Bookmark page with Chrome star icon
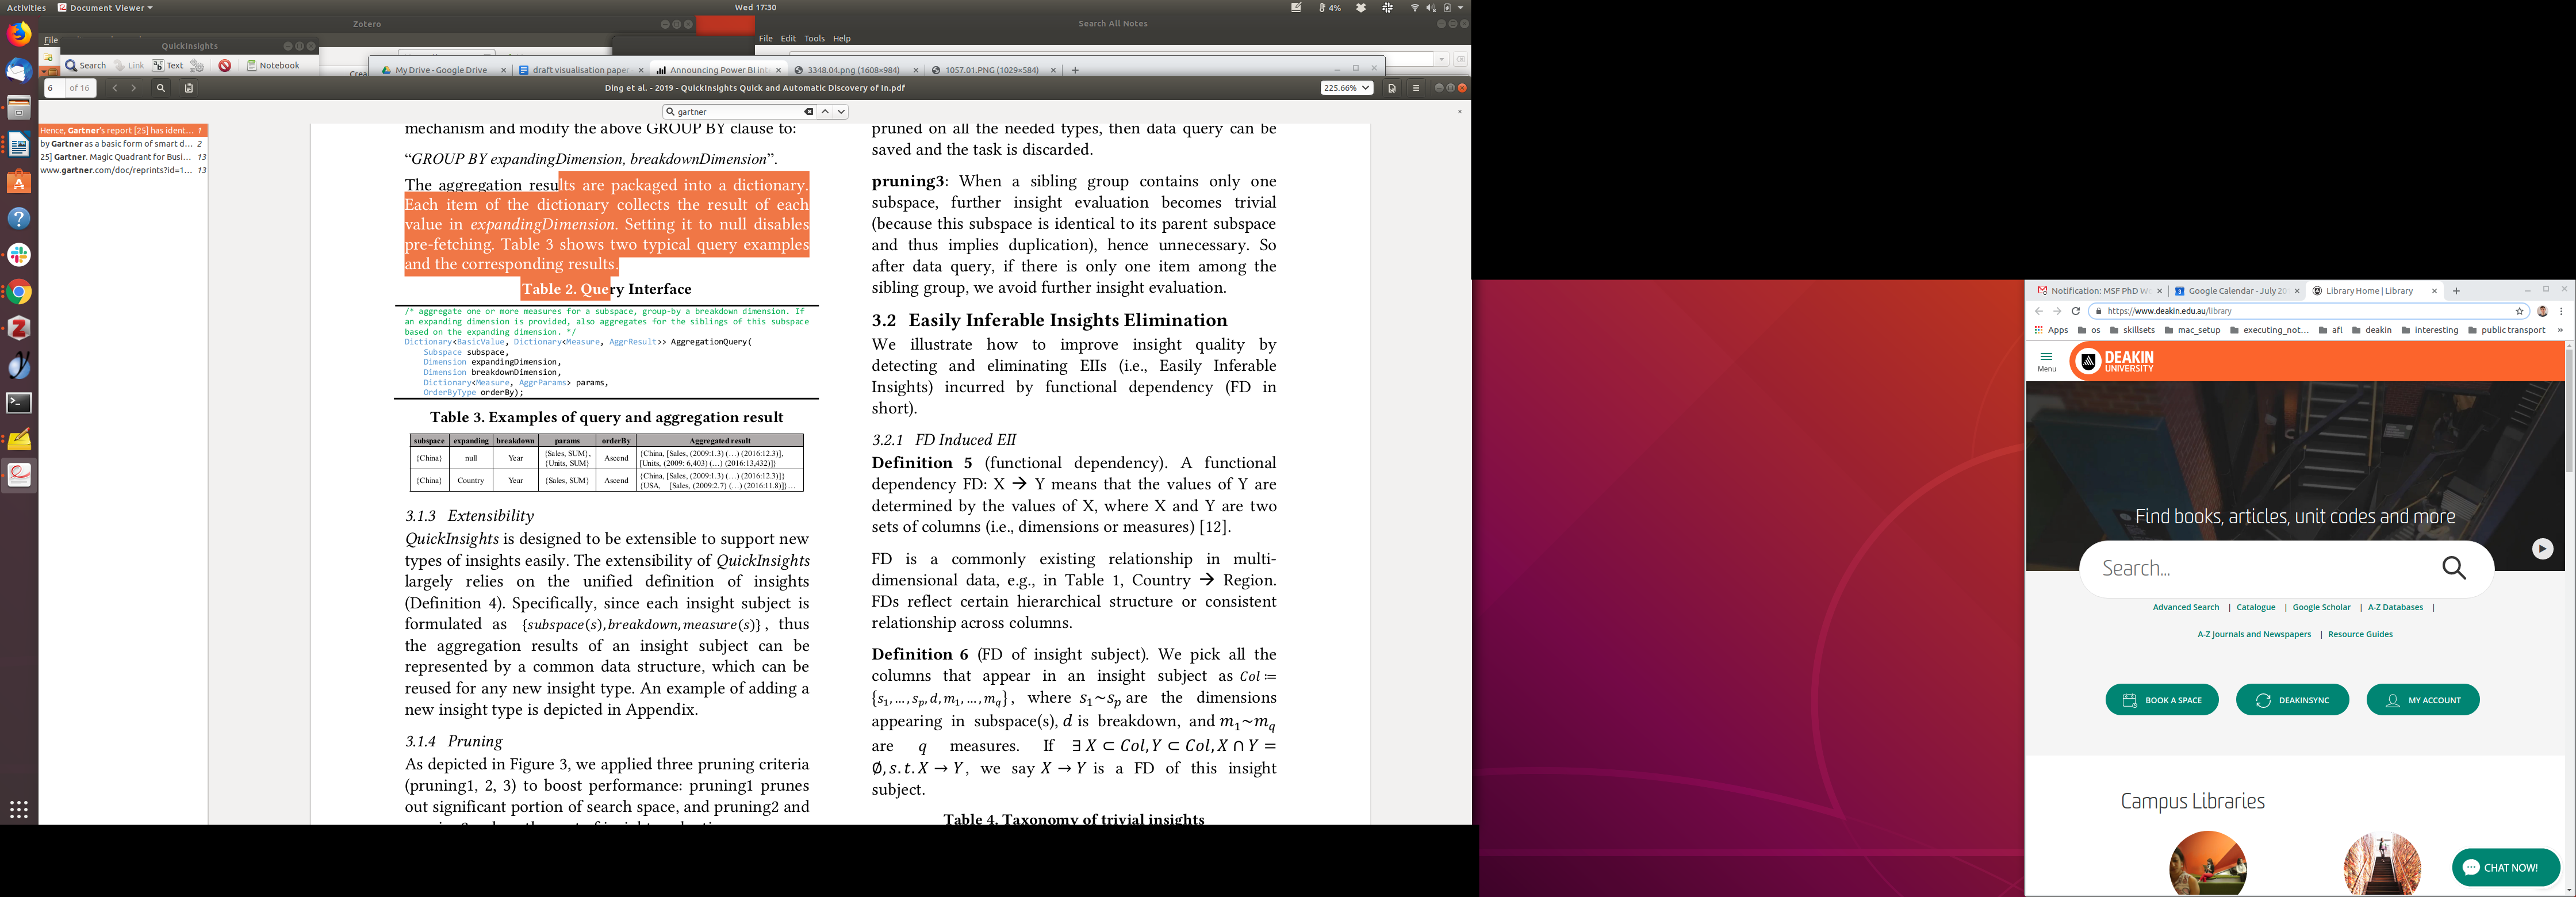Screen dimensions: 2576x897 point(2520,311)
